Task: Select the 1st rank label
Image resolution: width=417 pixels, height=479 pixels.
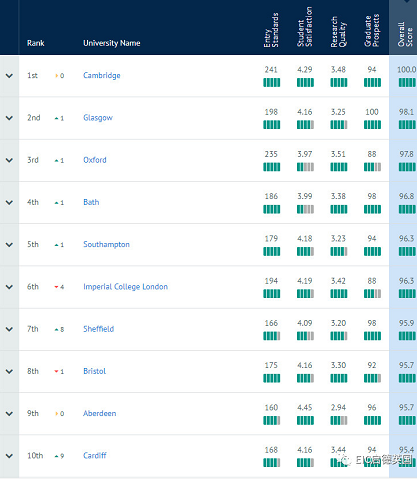Action: coord(32,76)
